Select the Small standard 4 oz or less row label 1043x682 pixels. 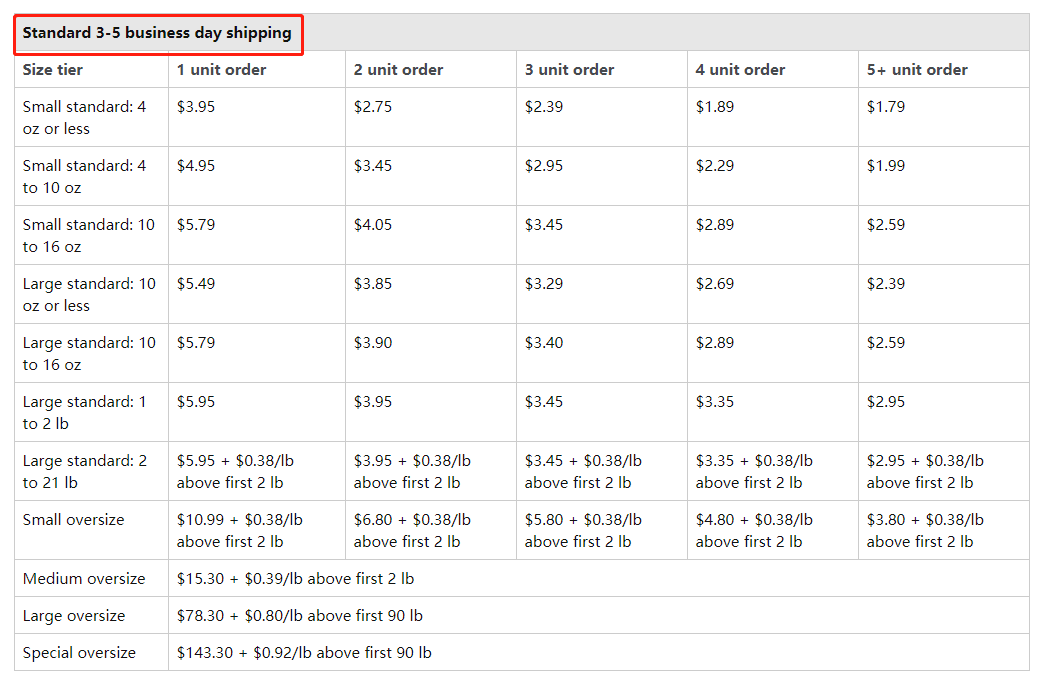[84, 118]
